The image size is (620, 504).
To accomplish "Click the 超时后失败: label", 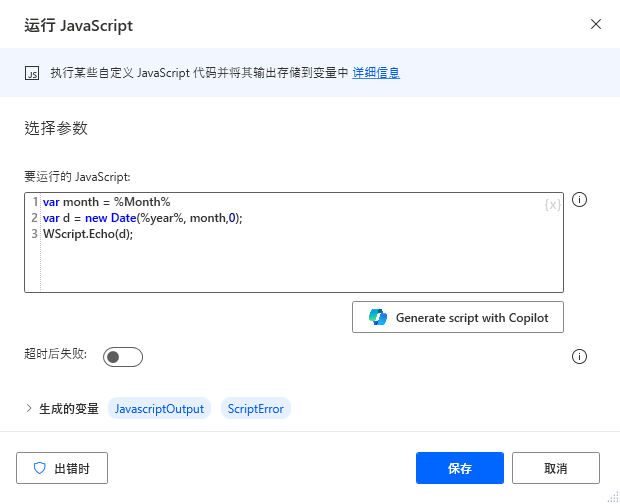I will (x=55, y=353).
